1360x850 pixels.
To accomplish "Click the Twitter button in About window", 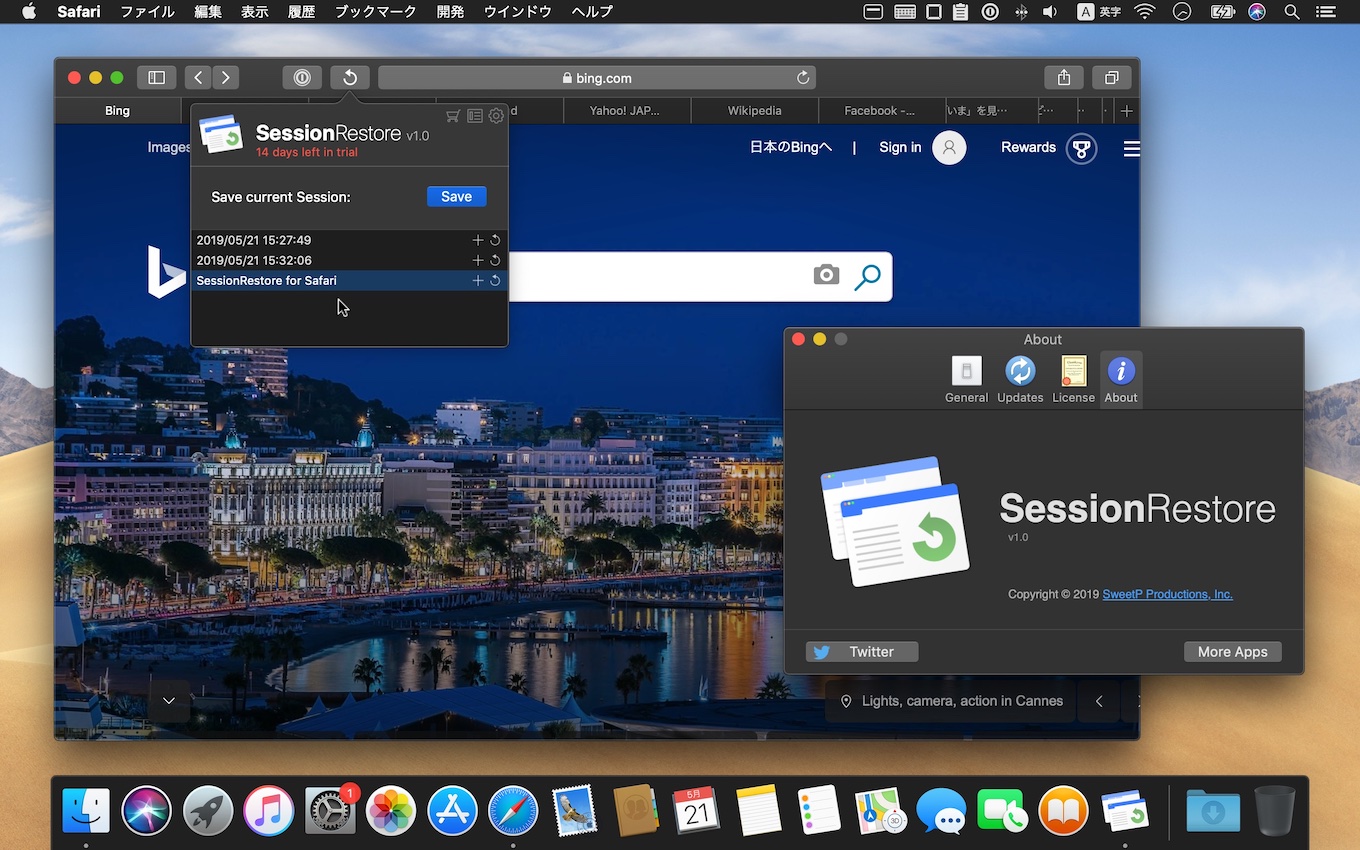I will (x=862, y=652).
